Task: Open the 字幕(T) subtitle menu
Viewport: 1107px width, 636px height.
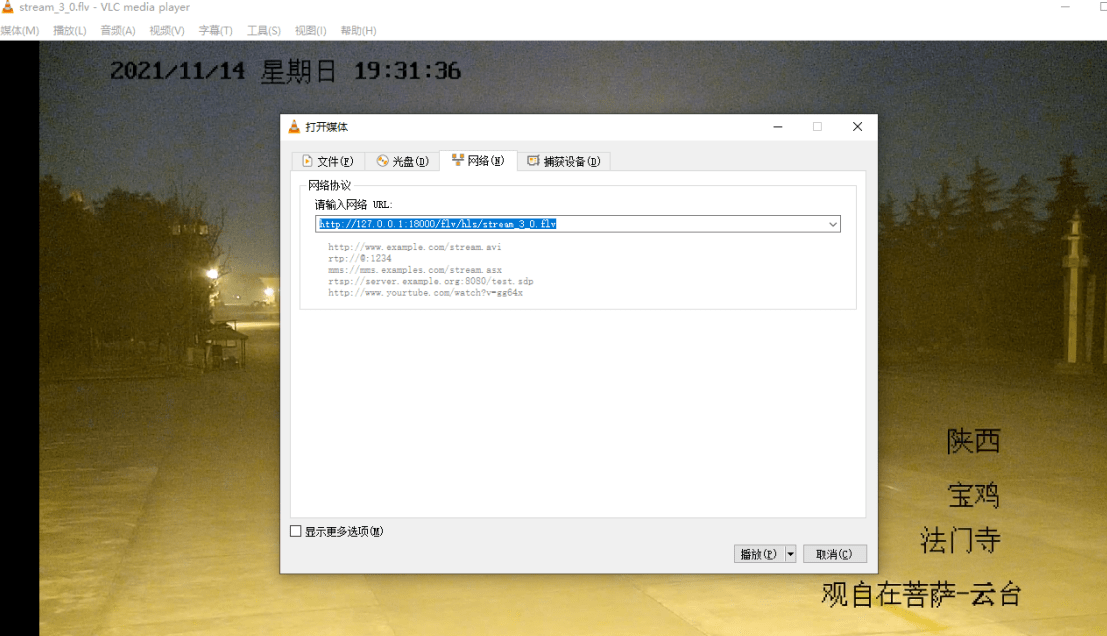Action: (x=215, y=31)
